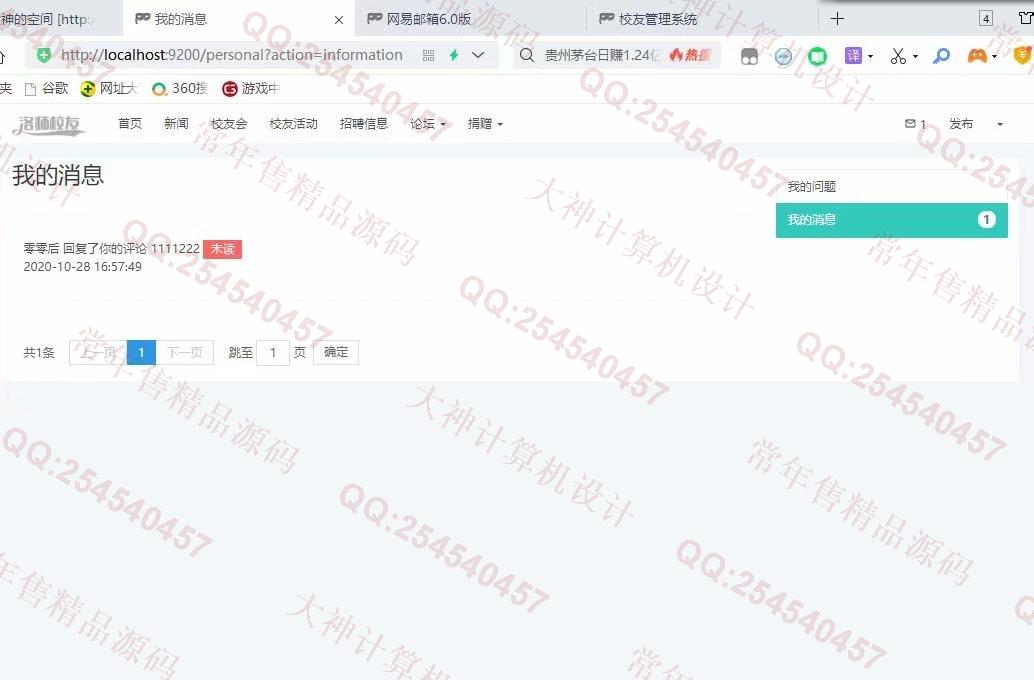
Task: Click the 下一页 pagination button
Action: point(185,352)
